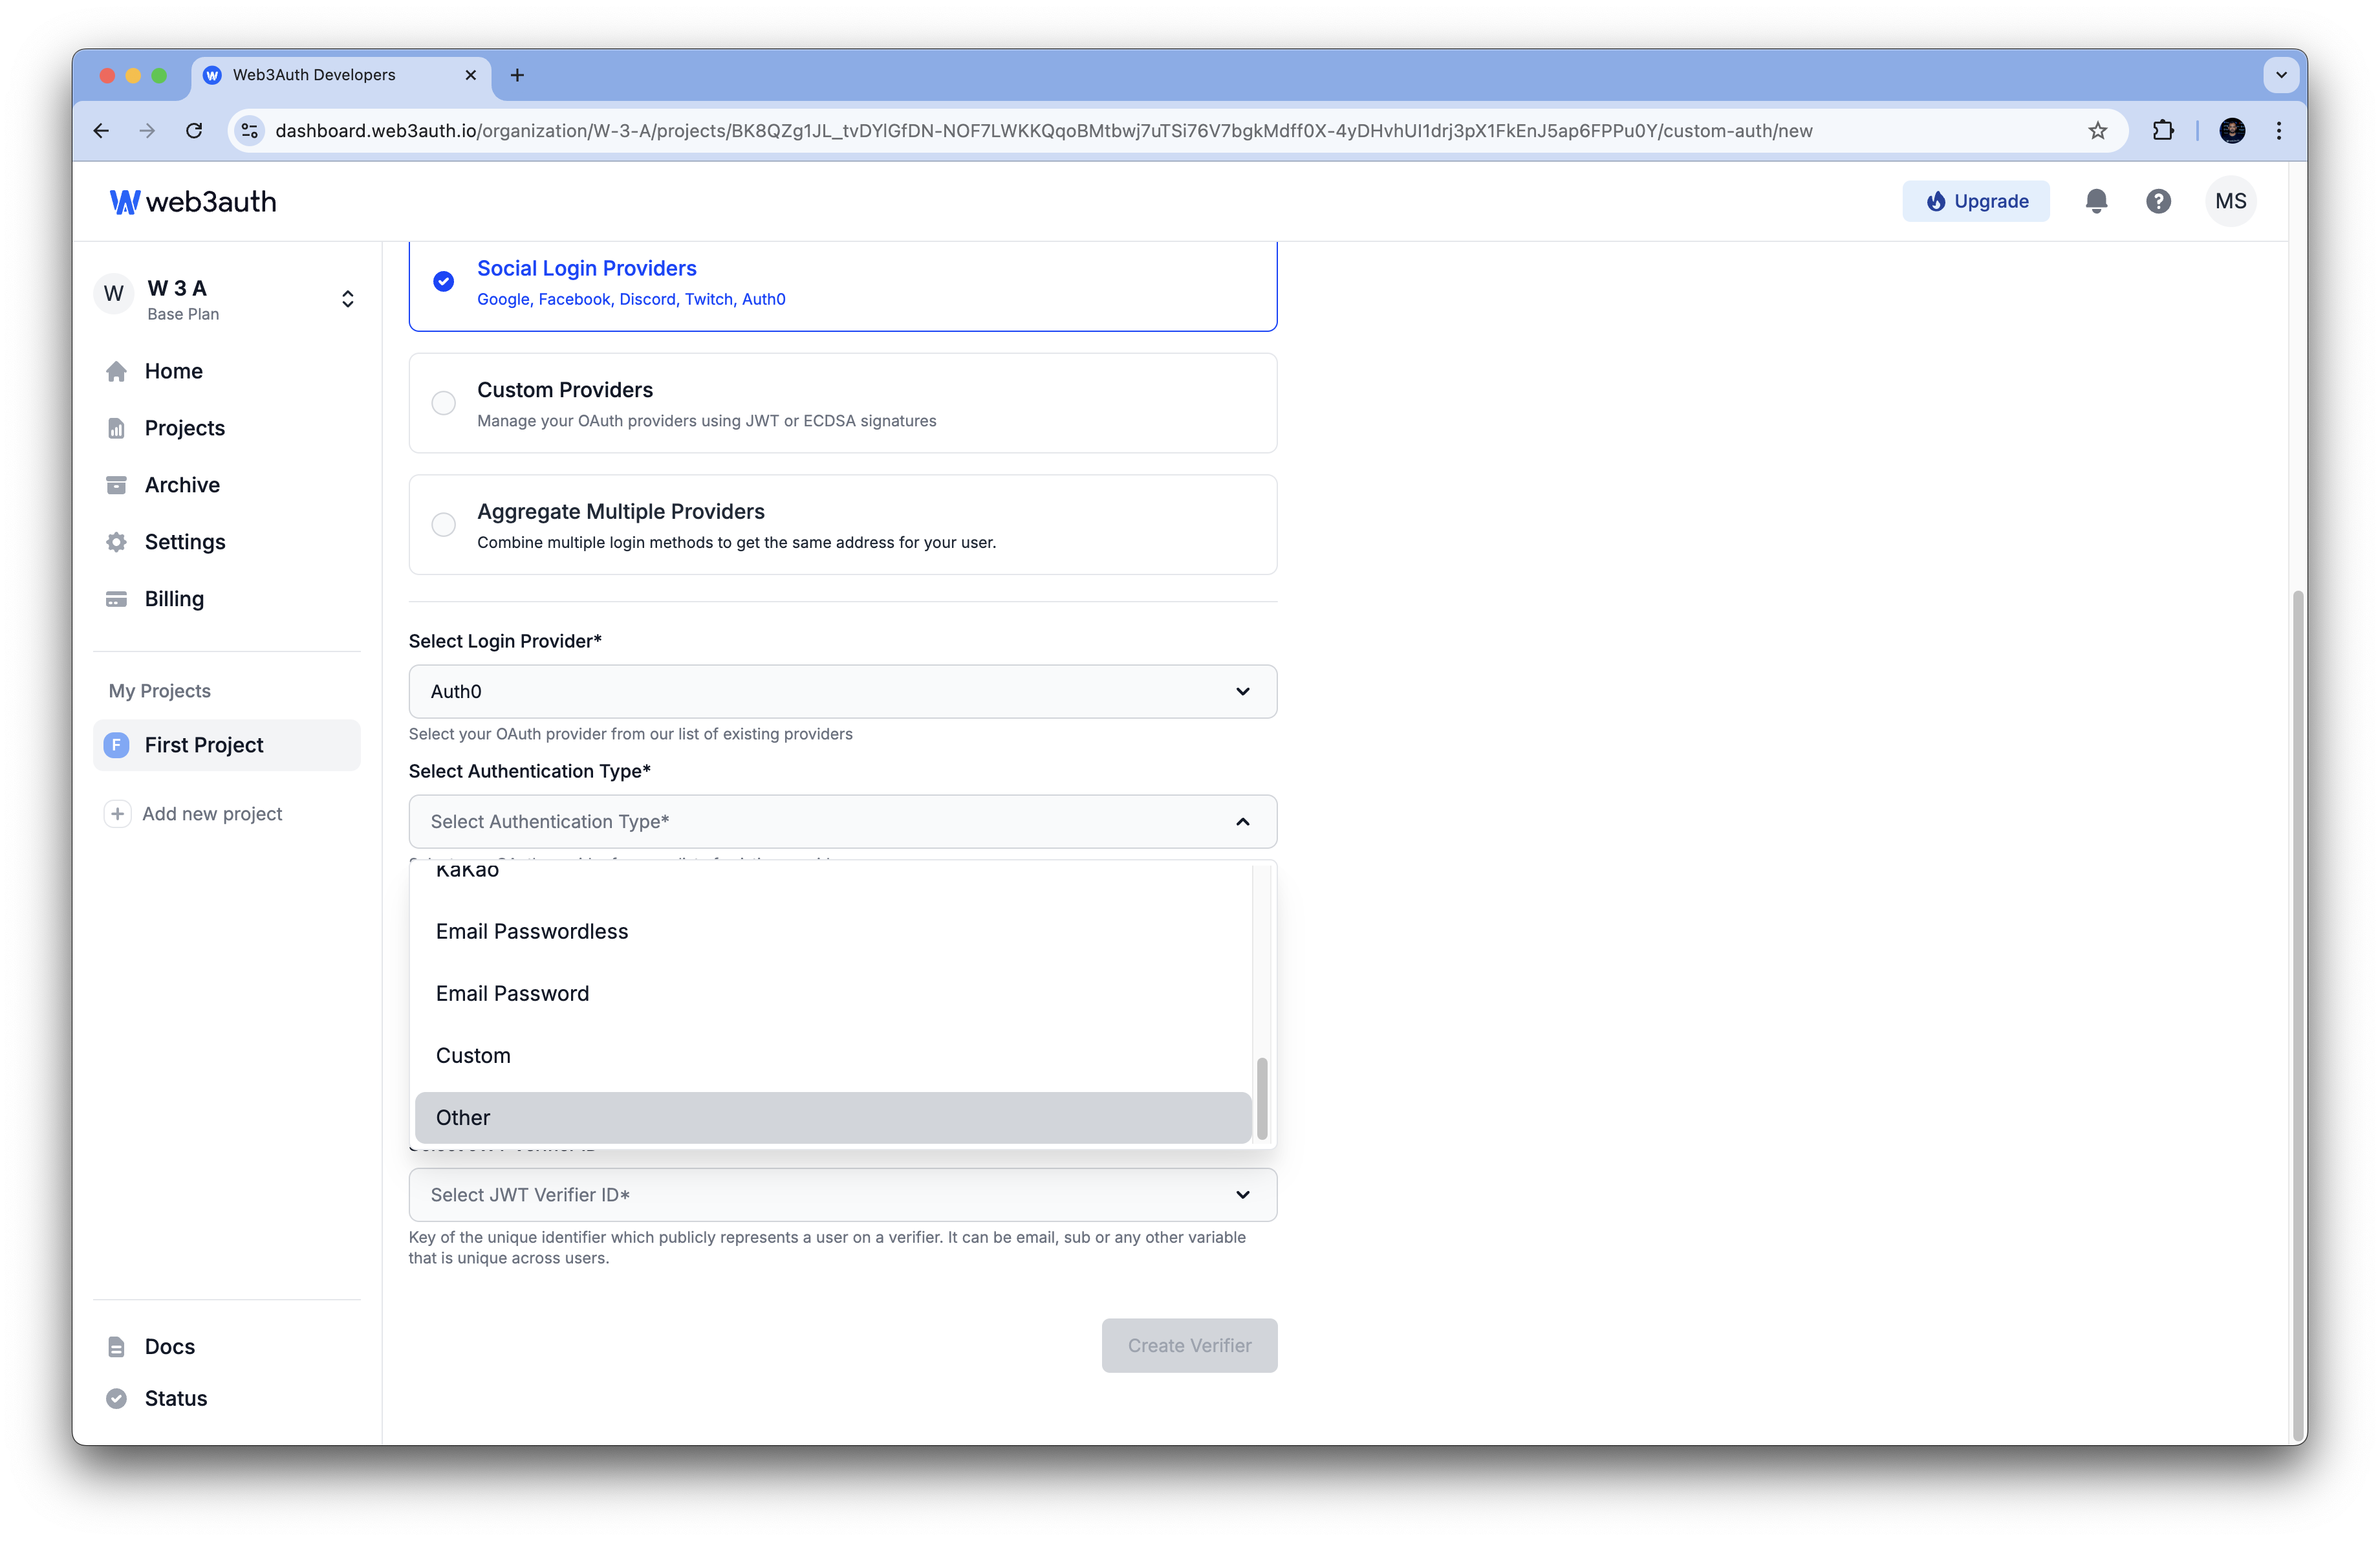Select the Custom Providers radio button

click(x=444, y=402)
